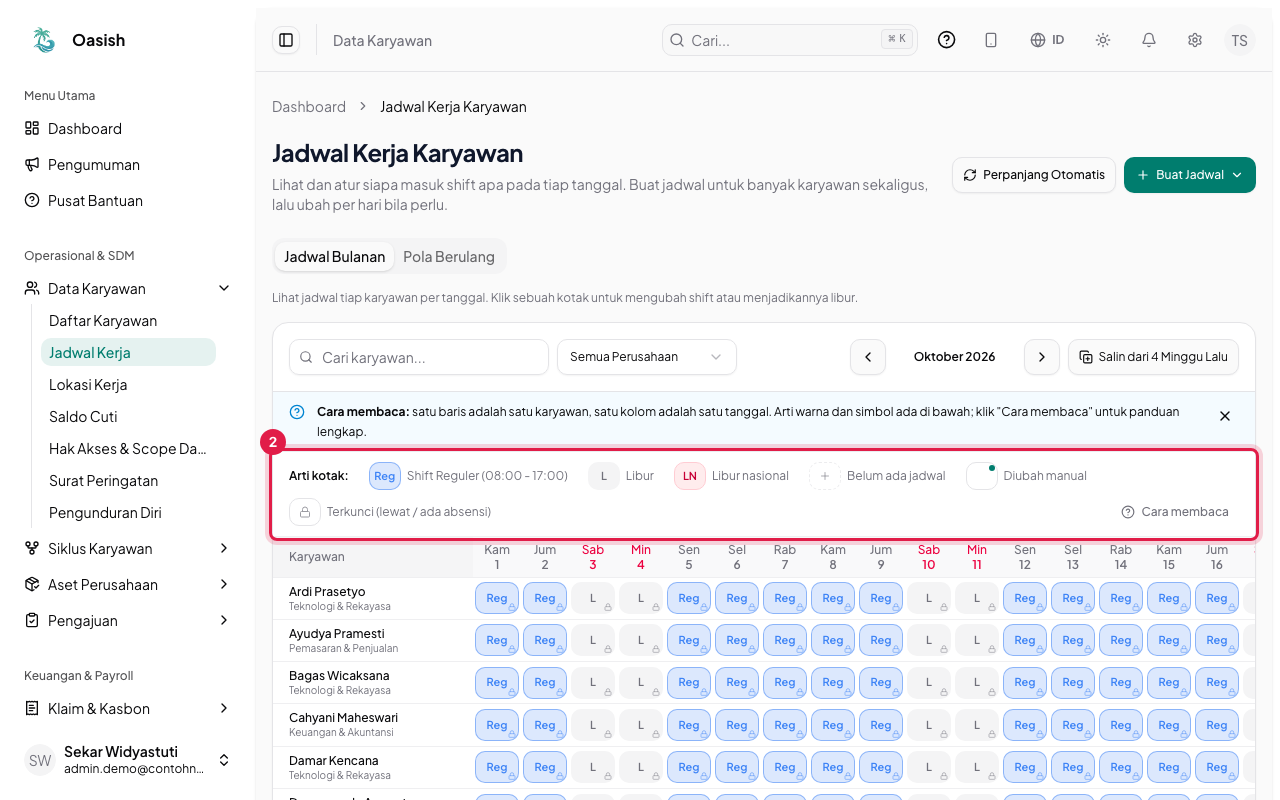Open the Sekar Widyastuti account switcher

[x=128, y=760]
